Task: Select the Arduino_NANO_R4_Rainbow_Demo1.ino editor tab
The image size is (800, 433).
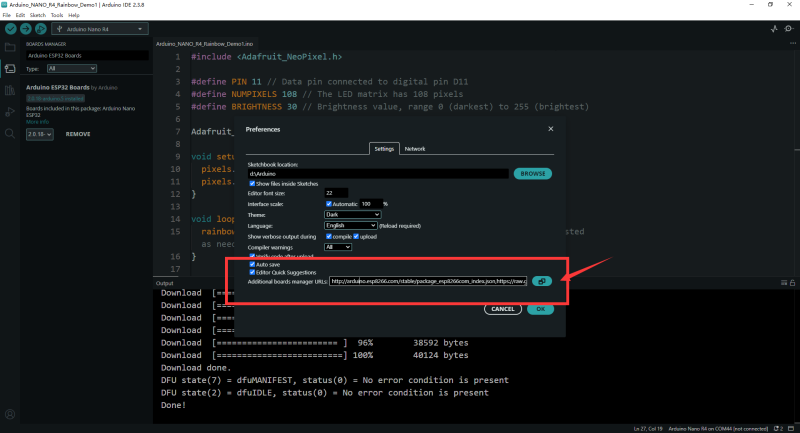Action: (205, 44)
